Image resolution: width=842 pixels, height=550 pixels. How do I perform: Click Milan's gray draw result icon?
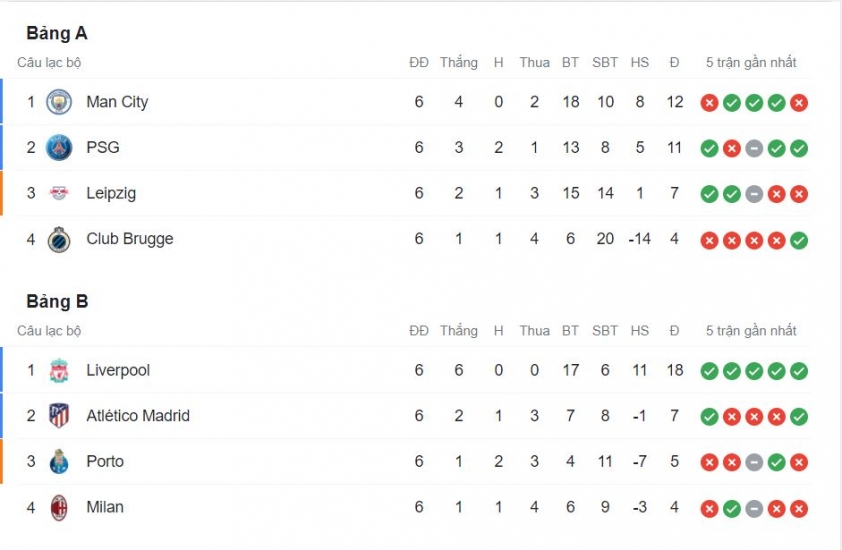754,509
